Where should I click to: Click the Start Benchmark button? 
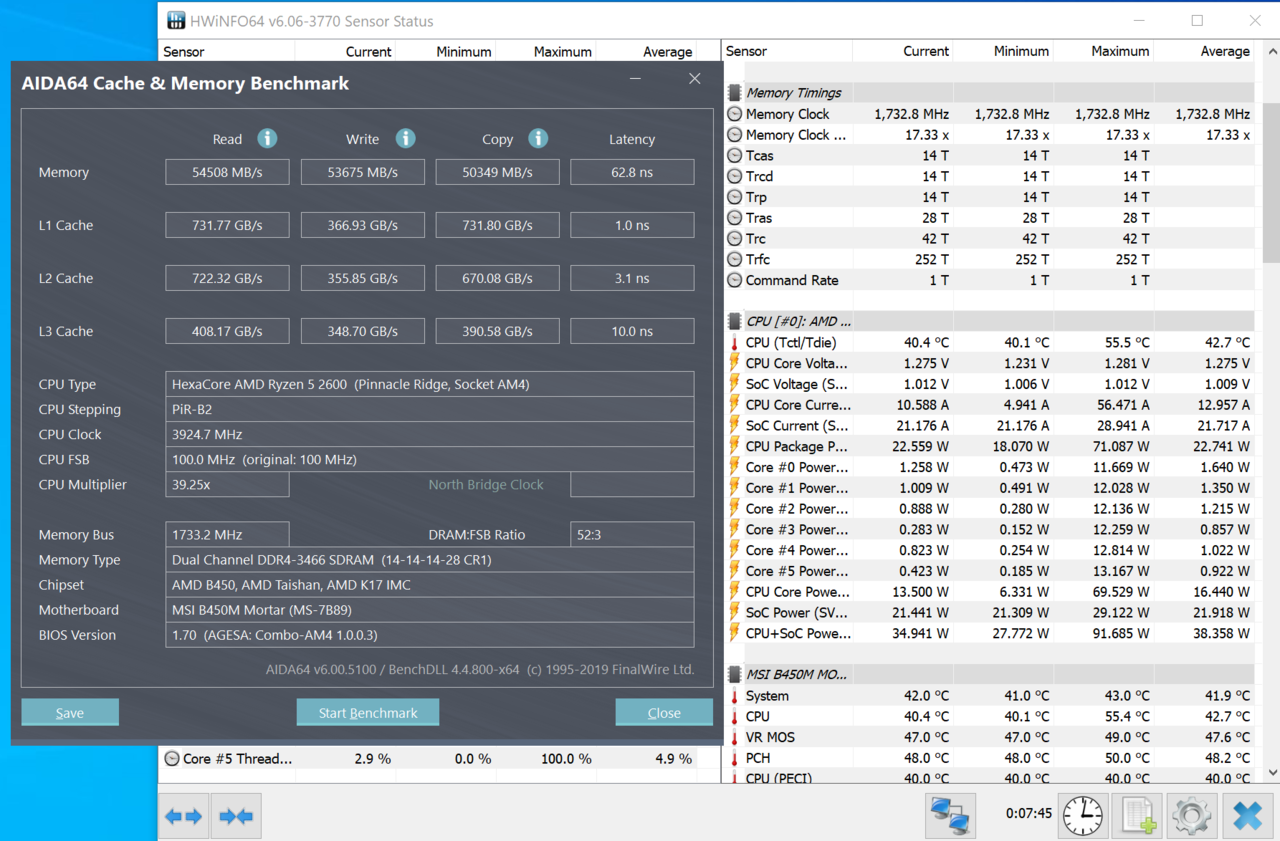[x=368, y=712]
